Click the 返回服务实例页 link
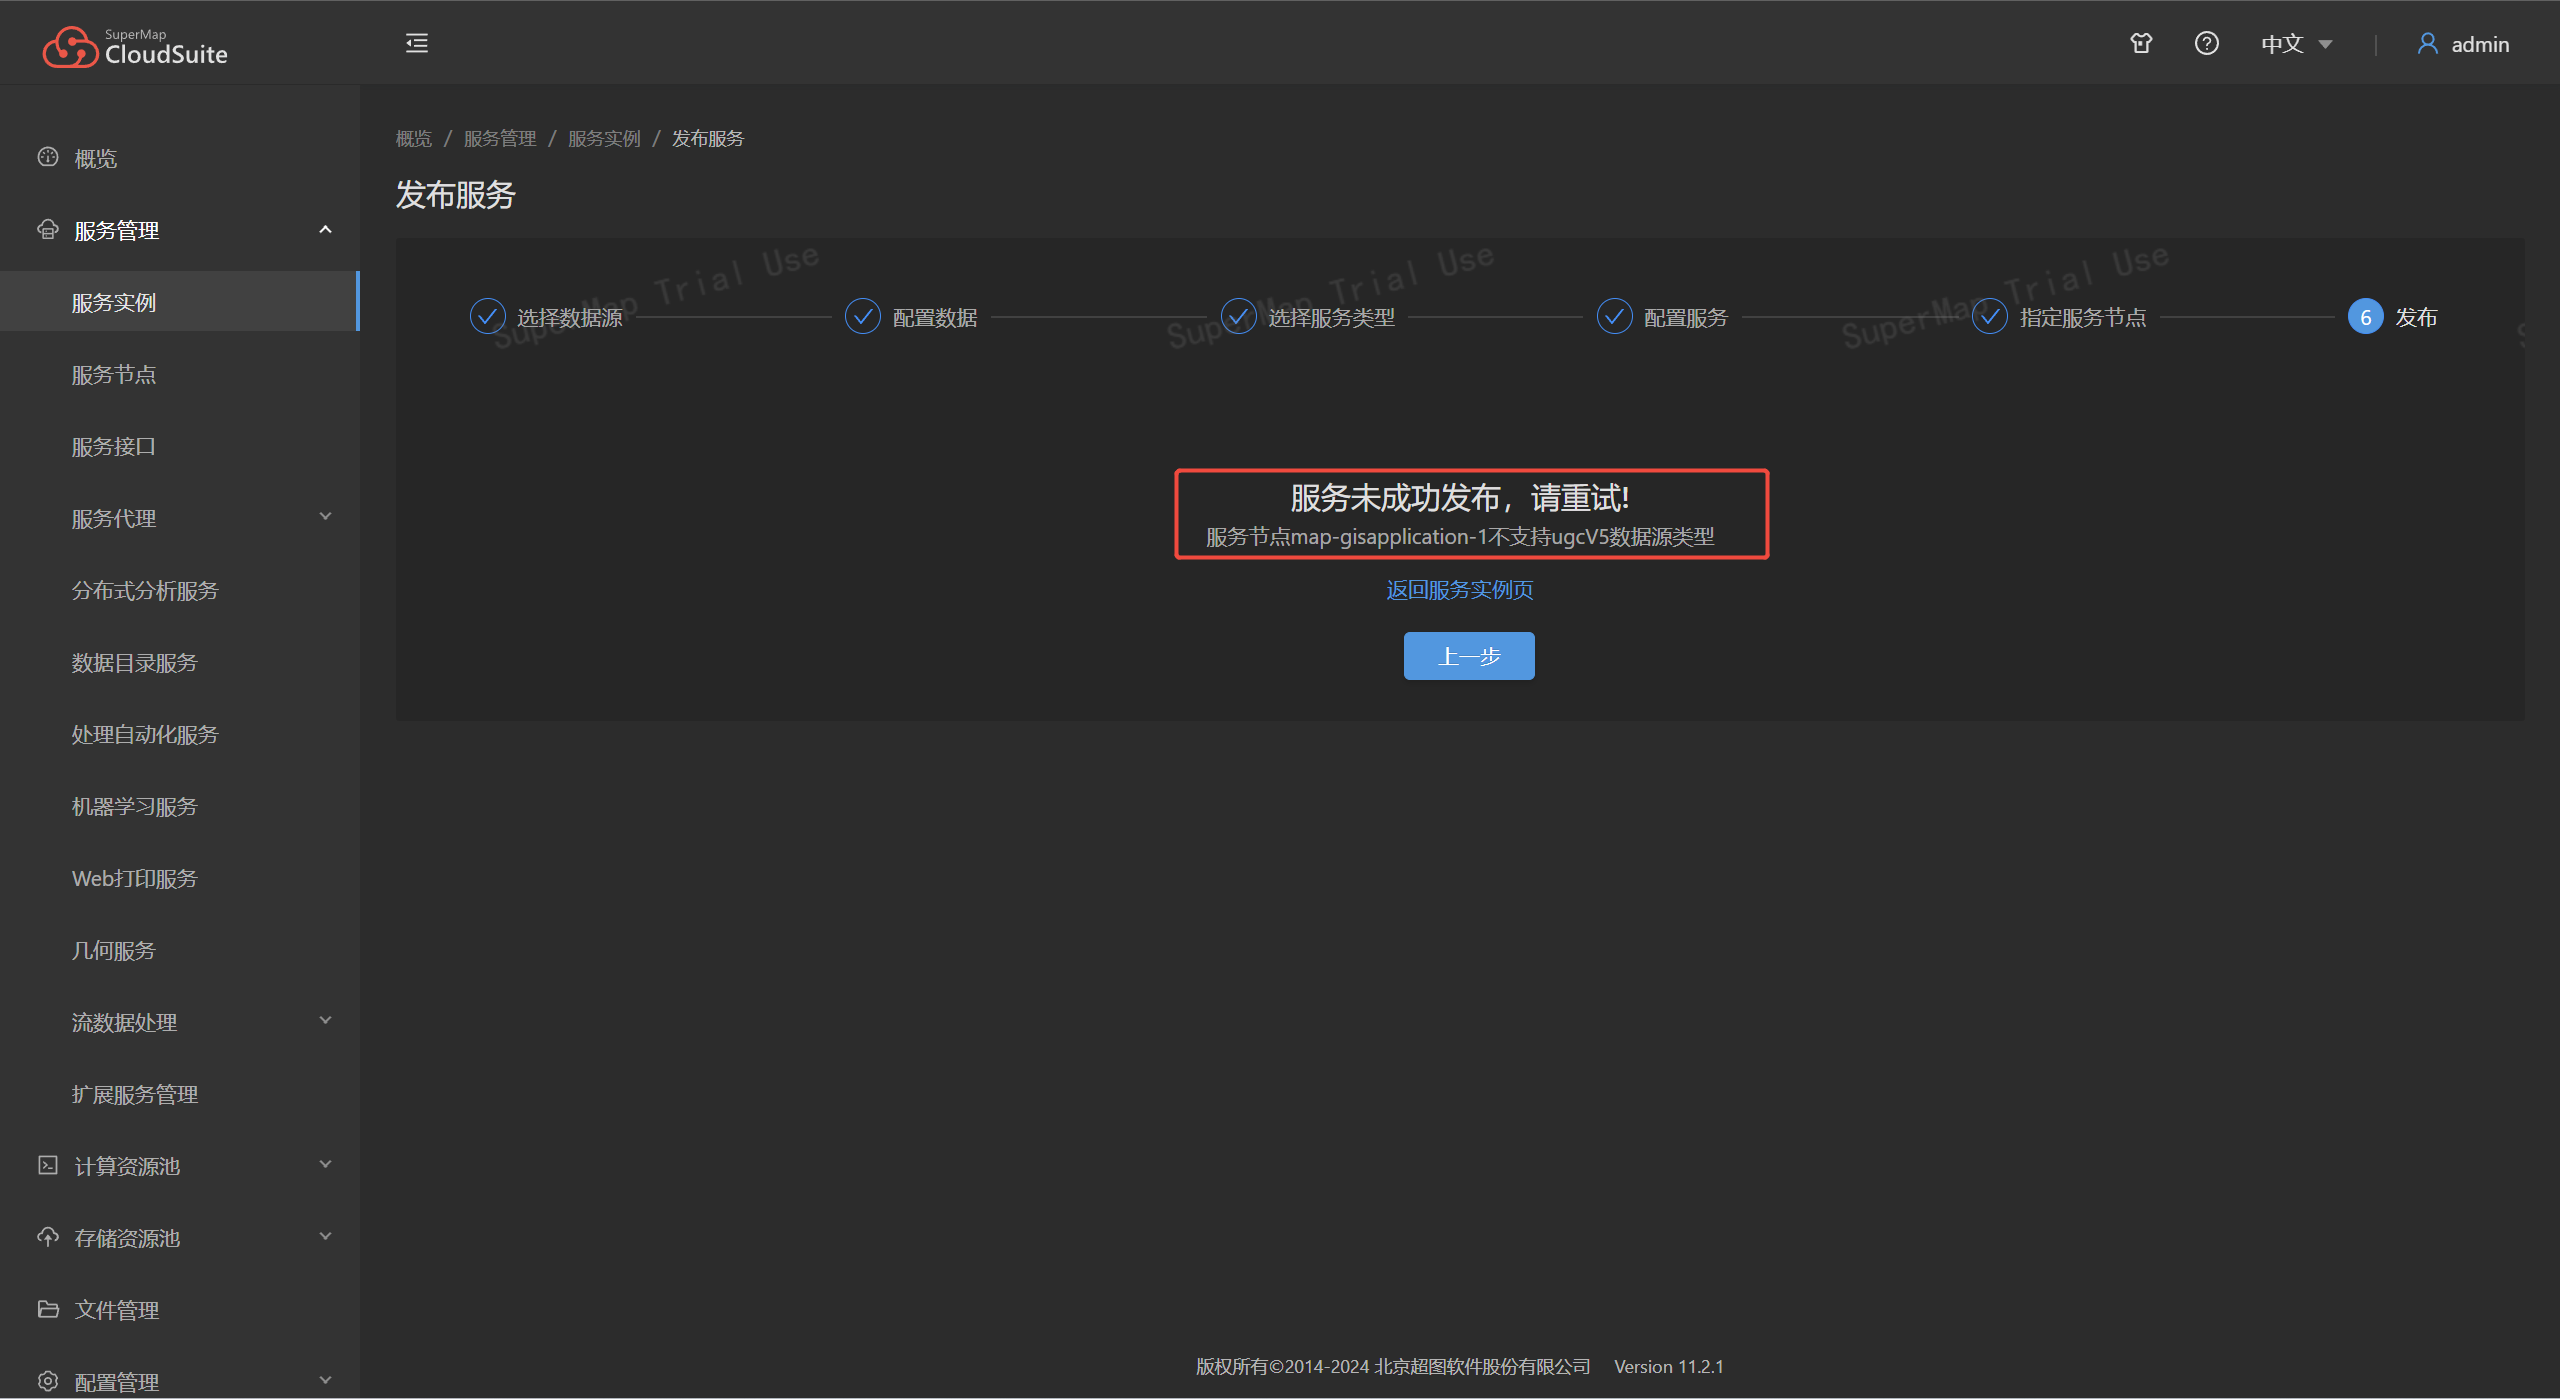Viewport: 2560px width, 1399px height. tap(1459, 590)
